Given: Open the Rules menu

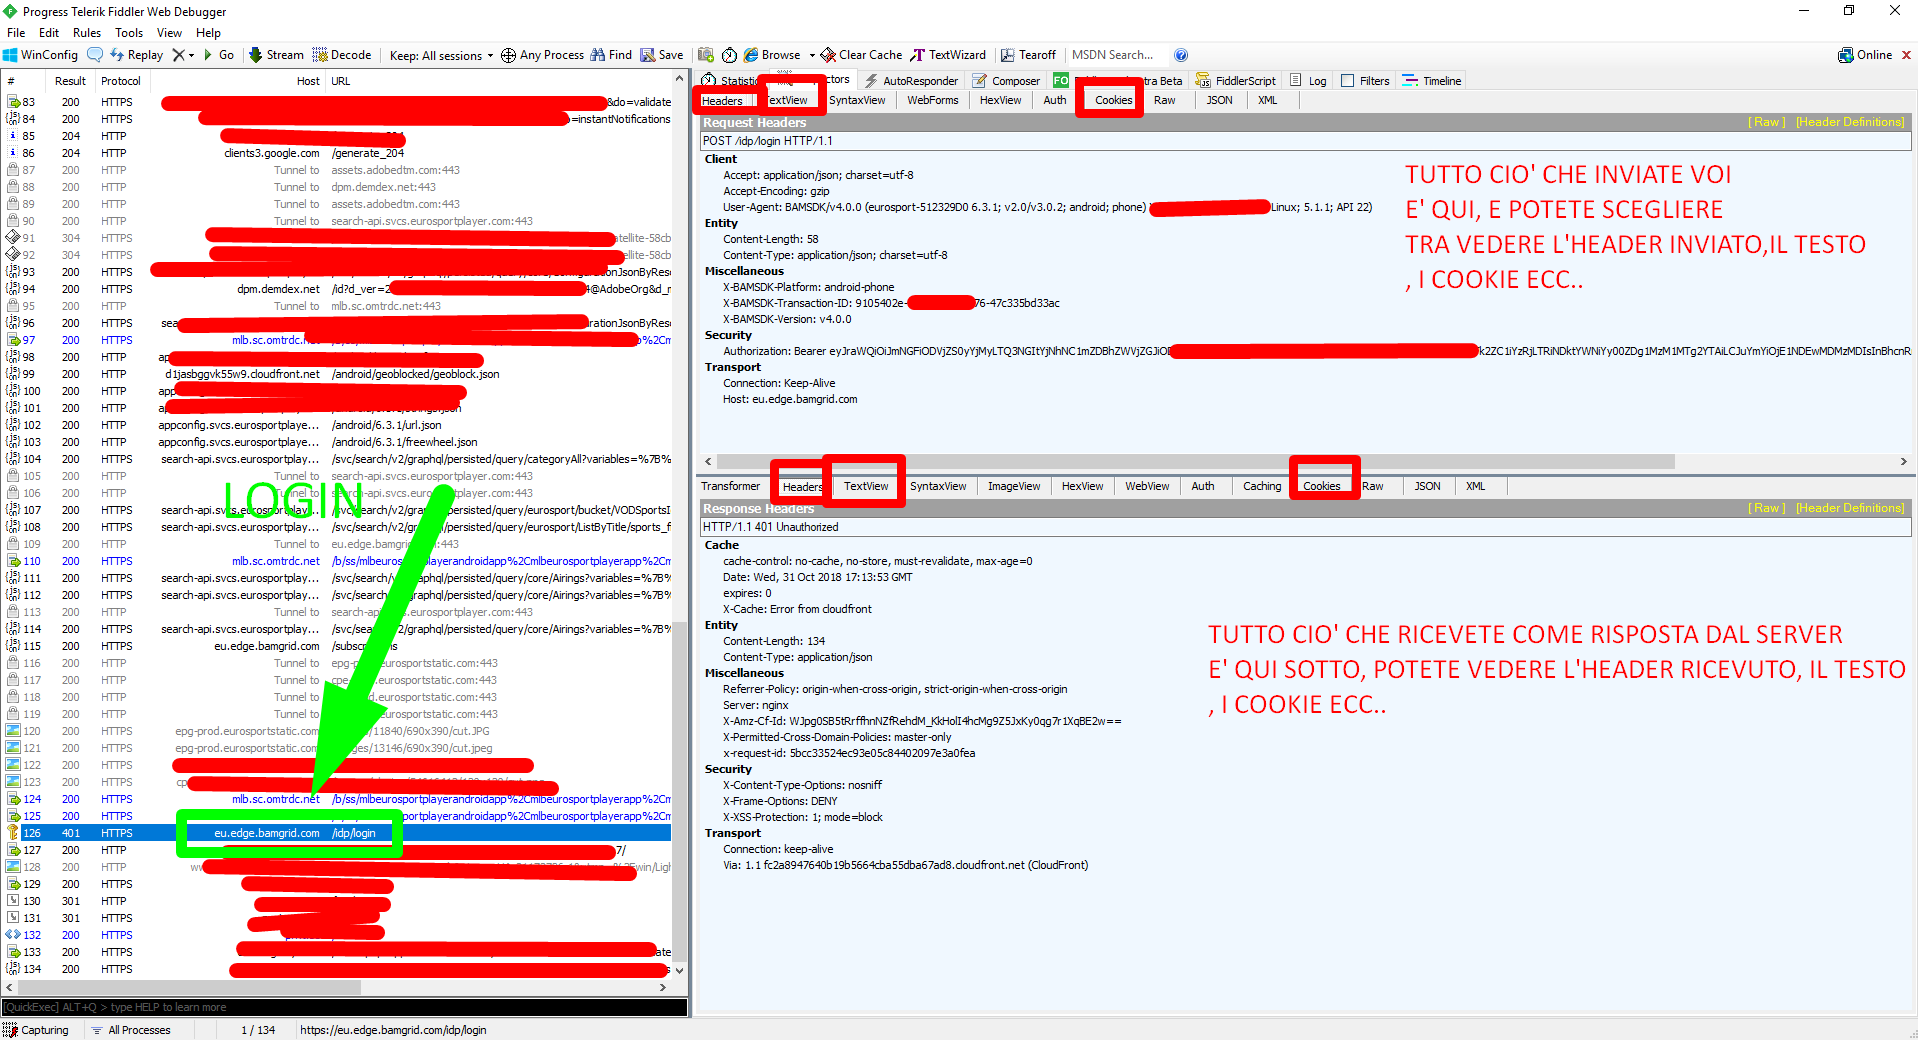Looking at the screenshot, I should [87, 33].
